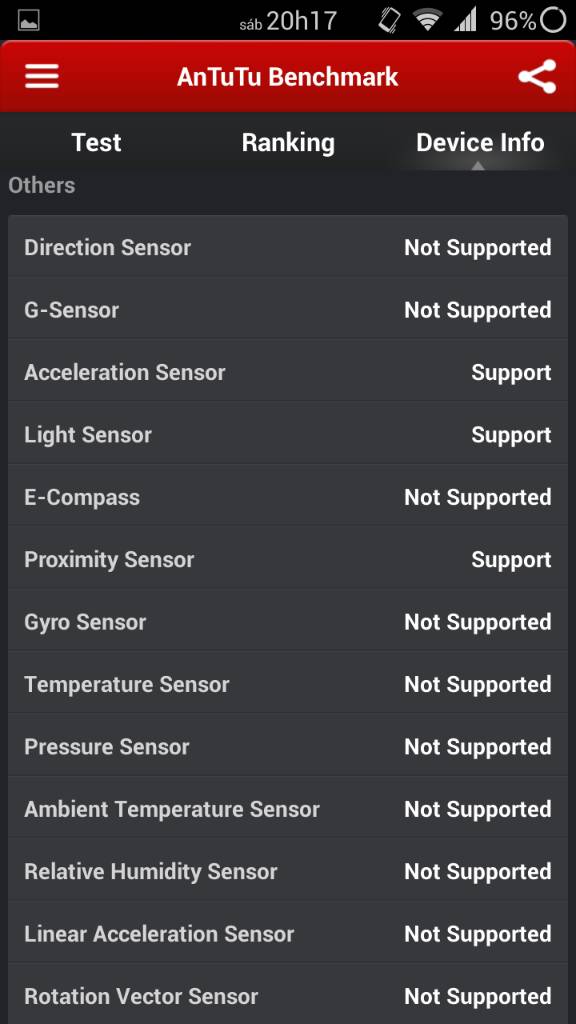Viewport: 576px width, 1024px height.
Task: Tap the battery circle icon
Action: pyautogui.click(x=553, y=20)
